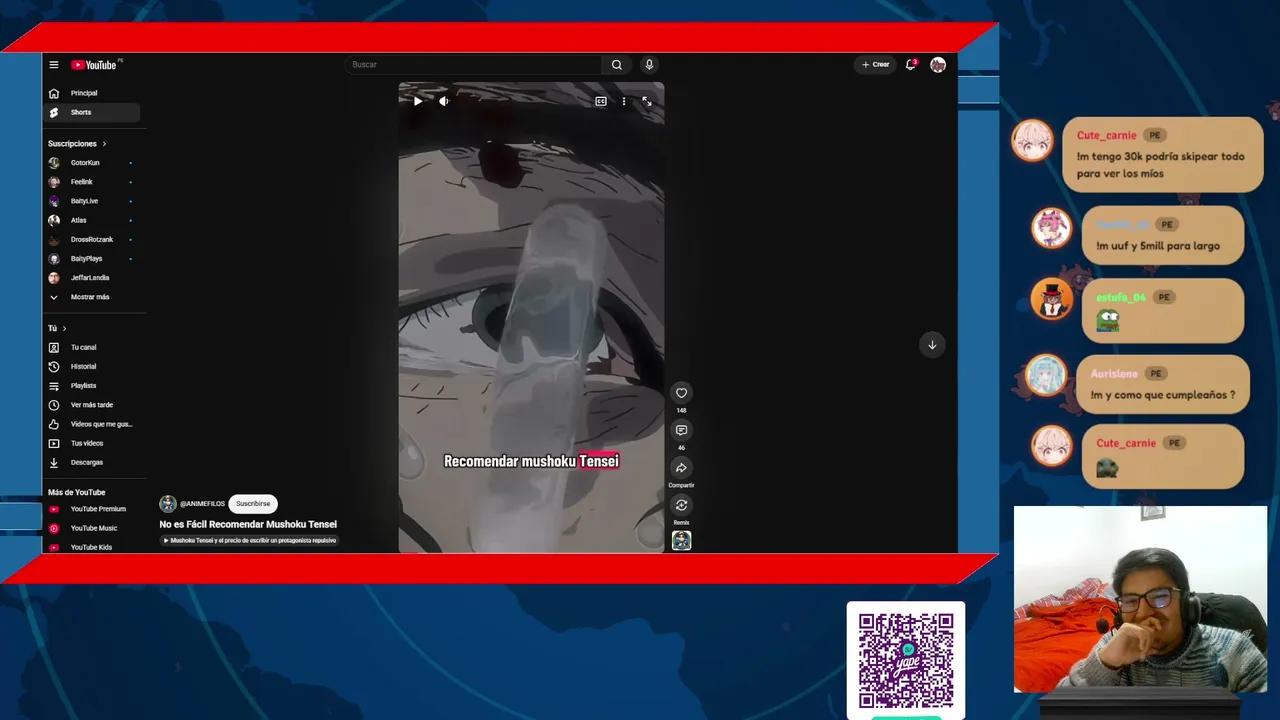Image resolution: width=1280 pixels, height=720 pixels.
Task: Select Shorts in the sidebar
Action: coord(92,112)
